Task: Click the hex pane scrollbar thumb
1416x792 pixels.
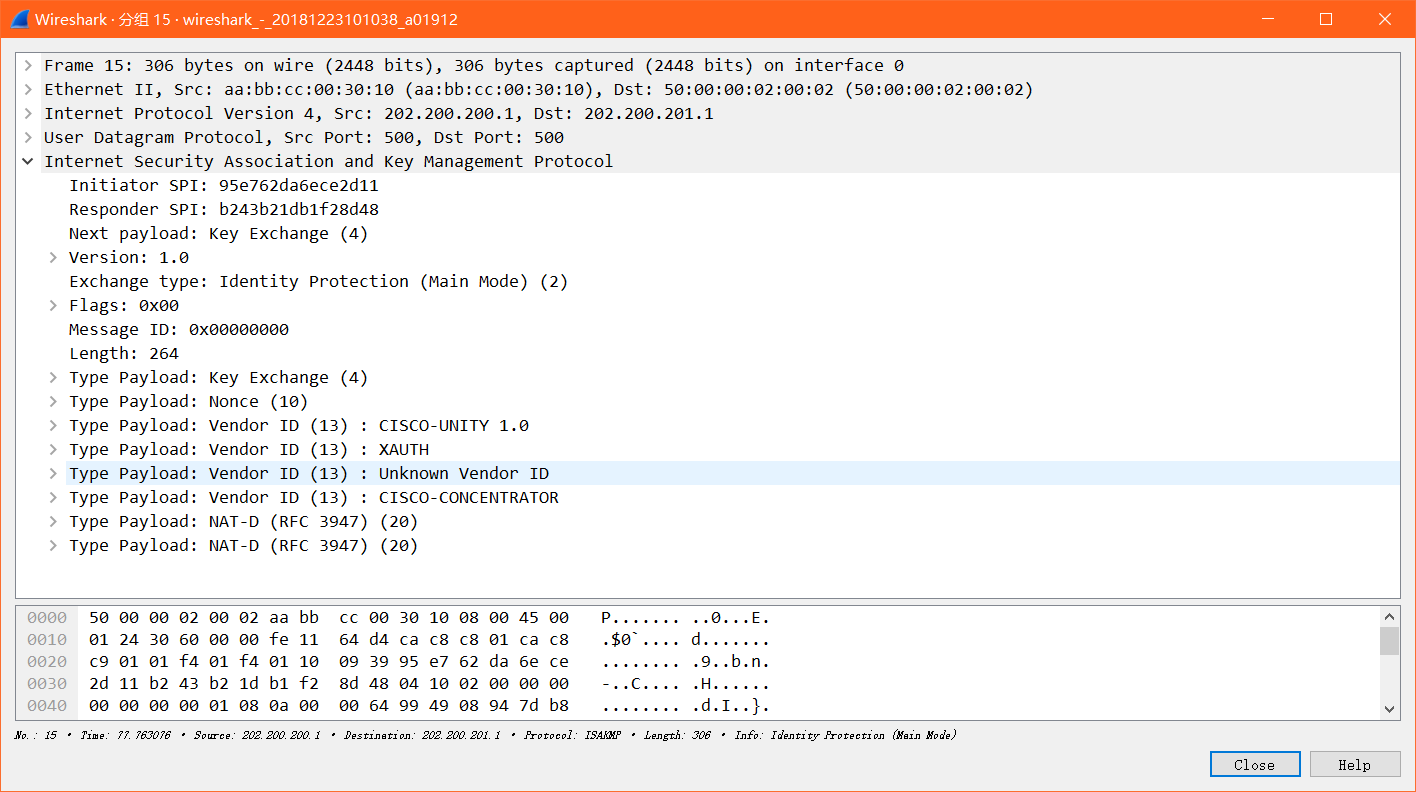Action: point(1389,641)
